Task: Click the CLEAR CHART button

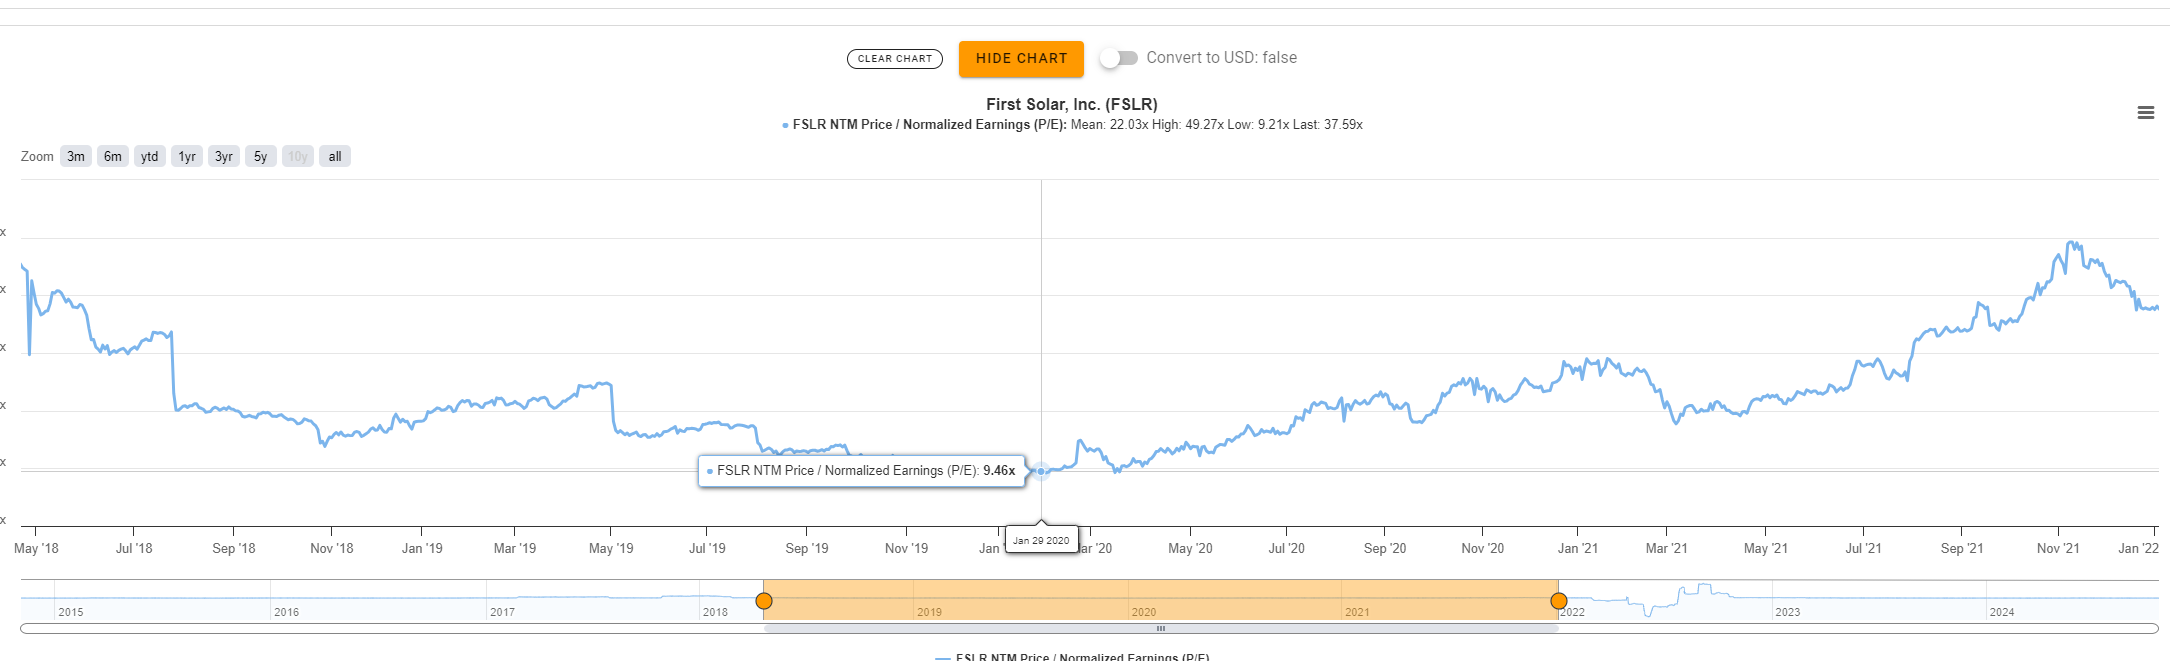Action: tap(895, 59)
